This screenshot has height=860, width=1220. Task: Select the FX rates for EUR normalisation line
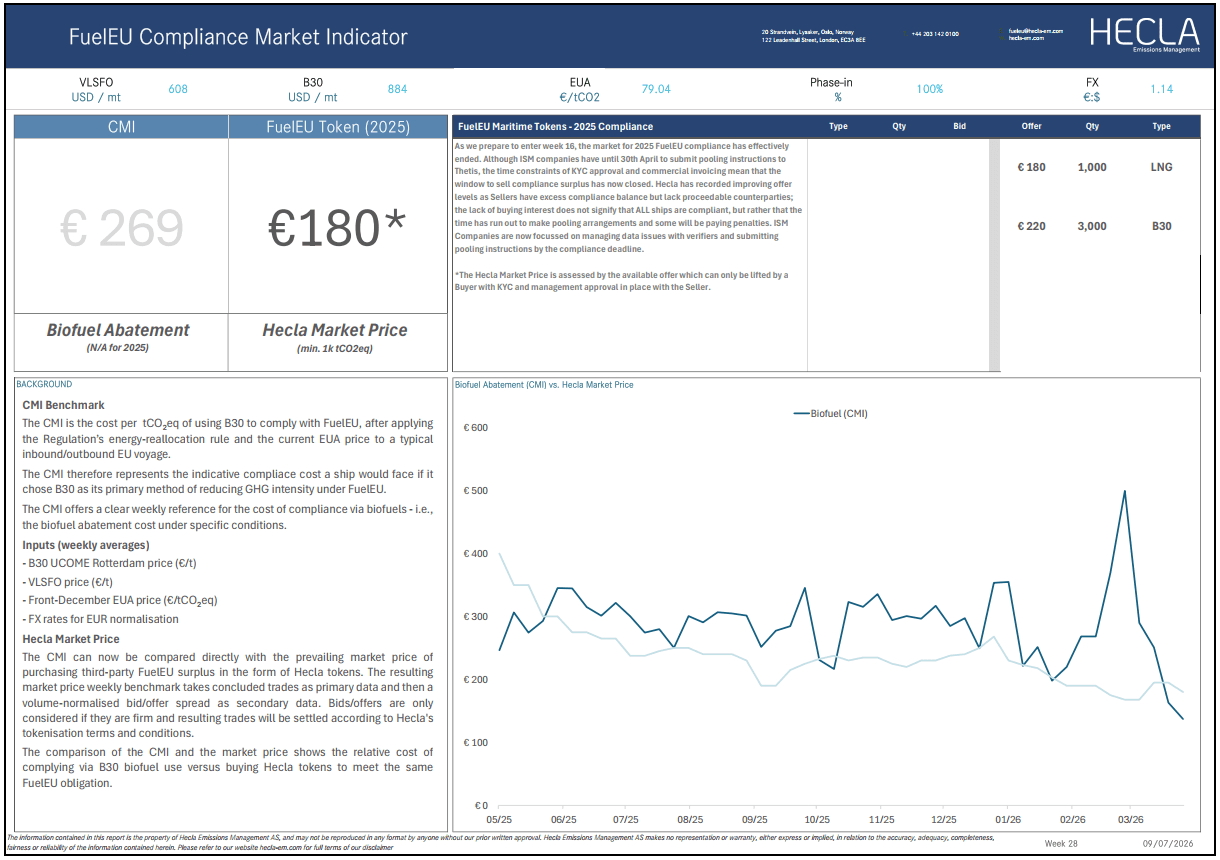click(100, 619)
